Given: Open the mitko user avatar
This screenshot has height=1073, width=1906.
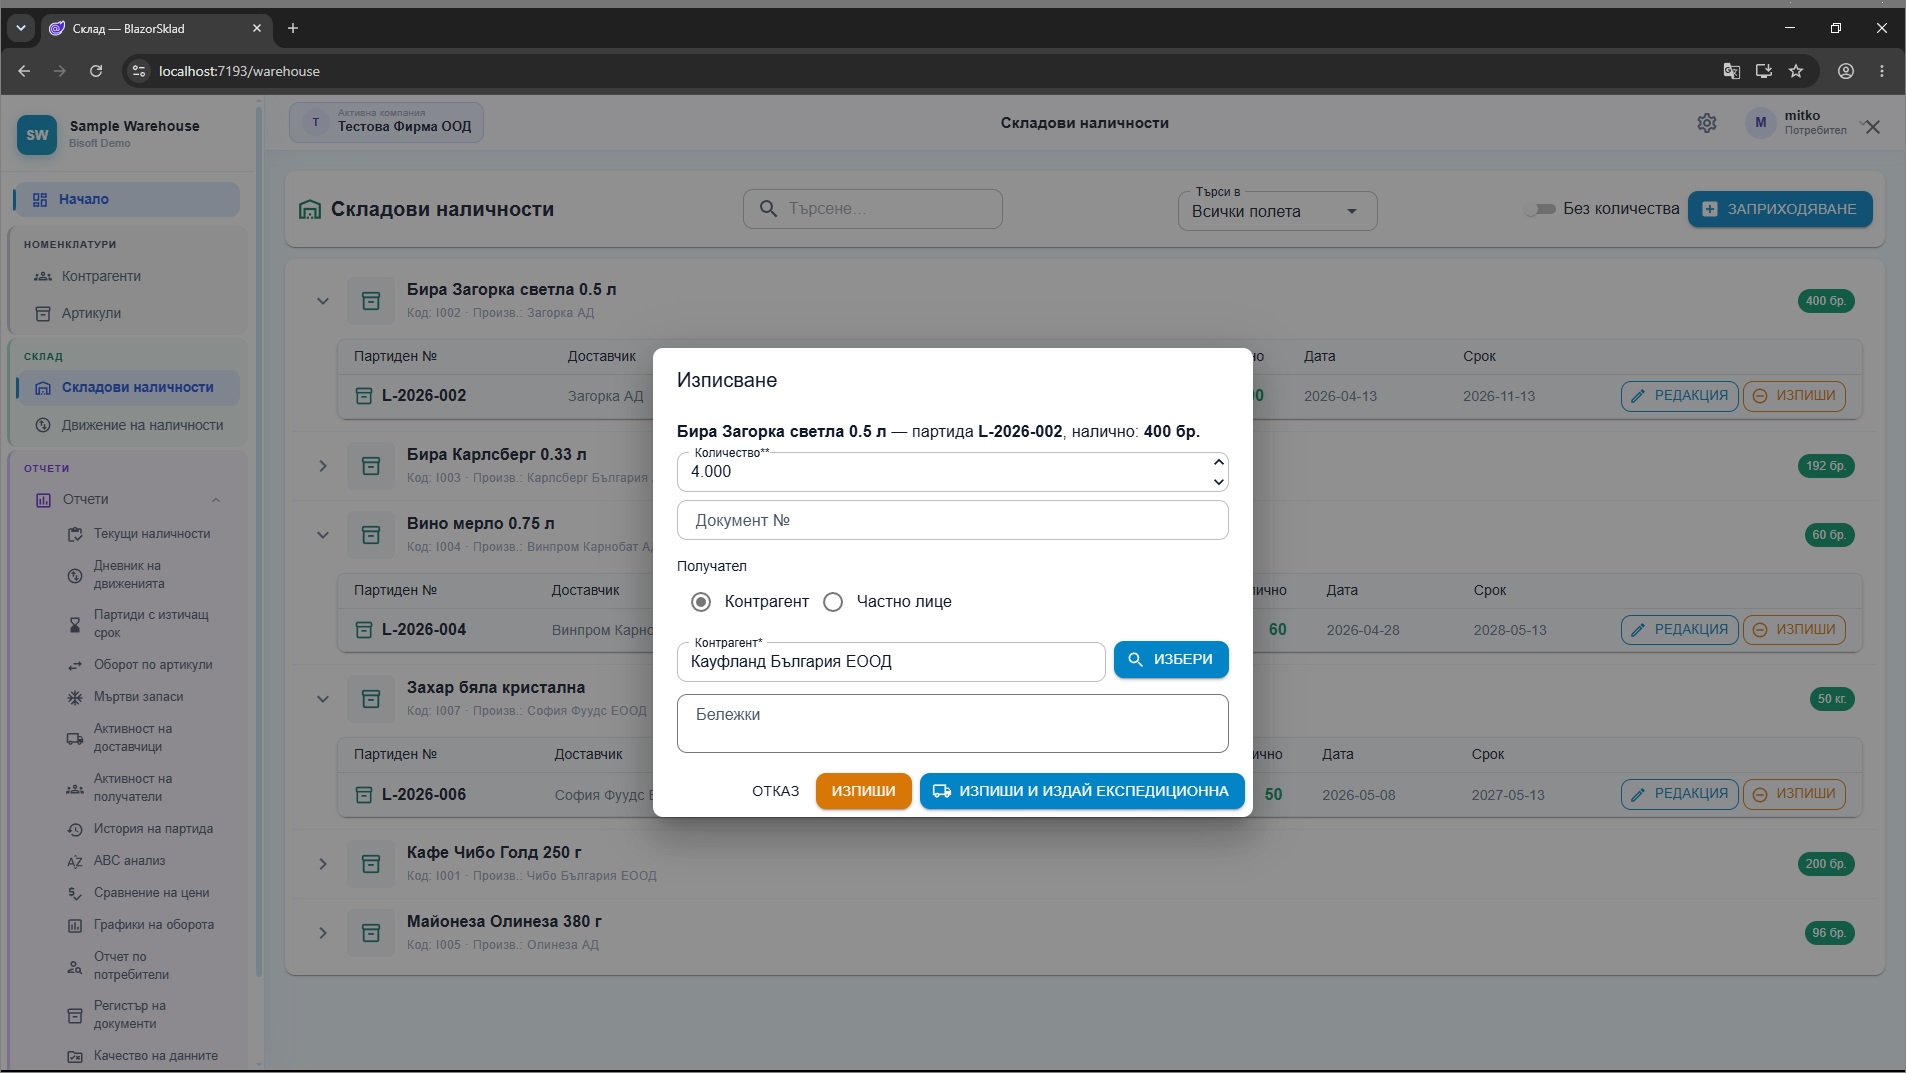Looking at the screenshot, I should pos(1761,123).
